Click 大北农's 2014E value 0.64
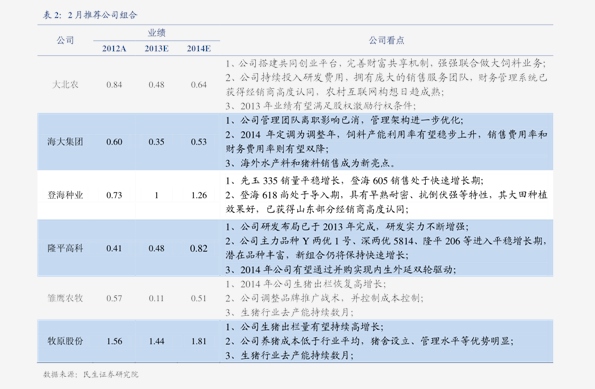The width and height of the screenshot is (595, 389). coord(198,85)
